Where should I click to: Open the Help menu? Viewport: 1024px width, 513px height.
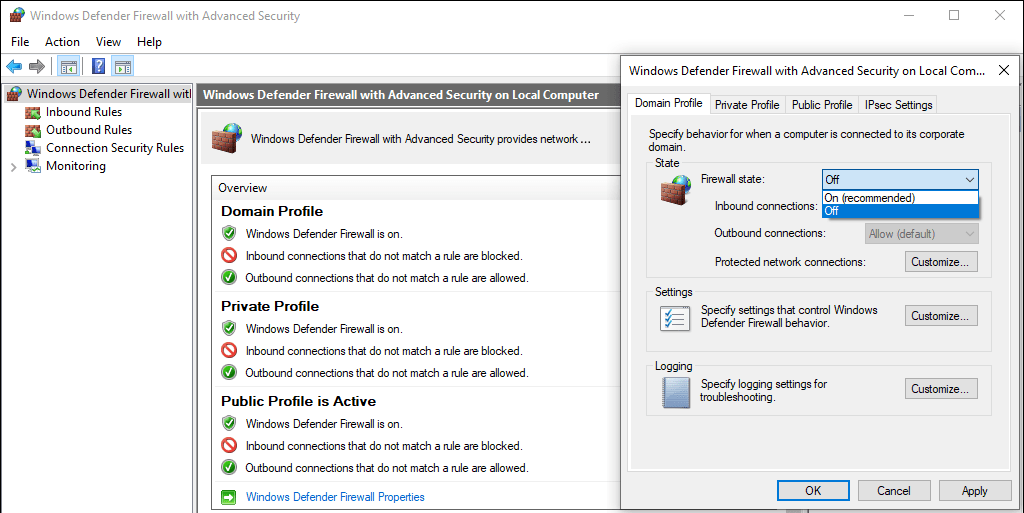point(149,42)
